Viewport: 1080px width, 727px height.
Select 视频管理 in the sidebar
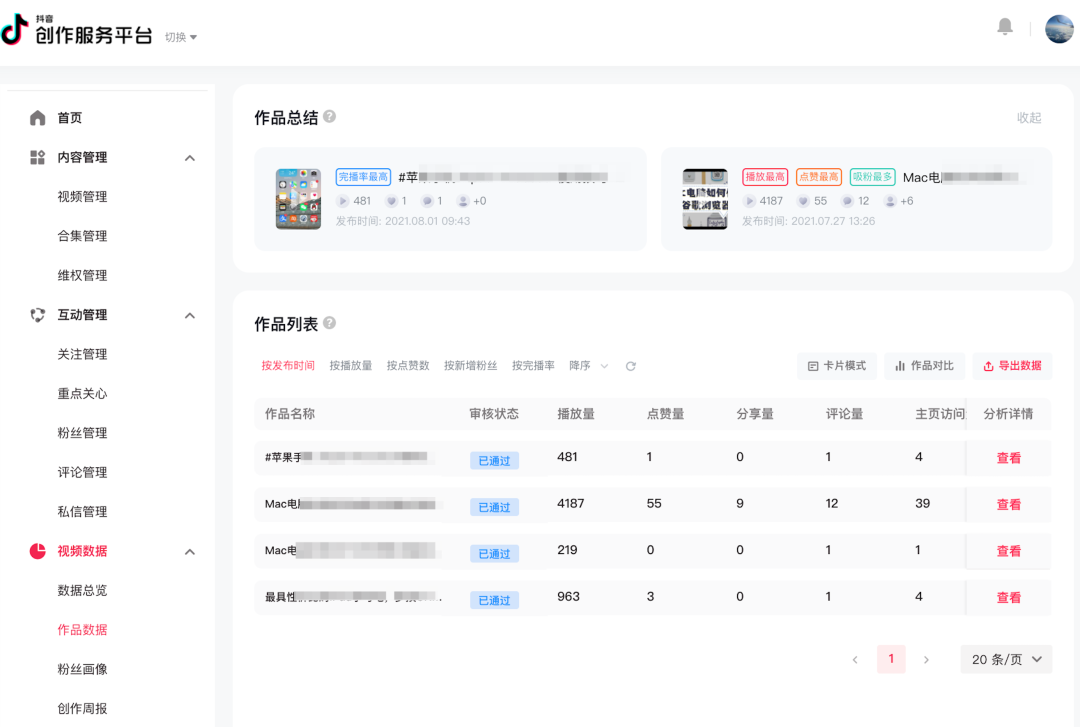[x=82, y=197]
